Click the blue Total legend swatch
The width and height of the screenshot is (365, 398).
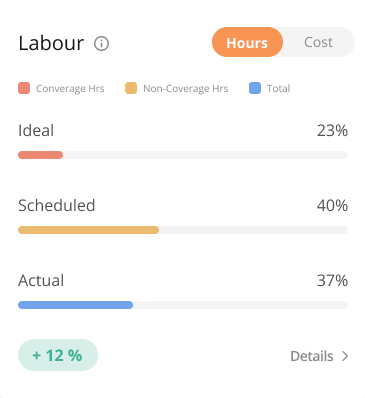pyautogui.click(x=255, y=88)
